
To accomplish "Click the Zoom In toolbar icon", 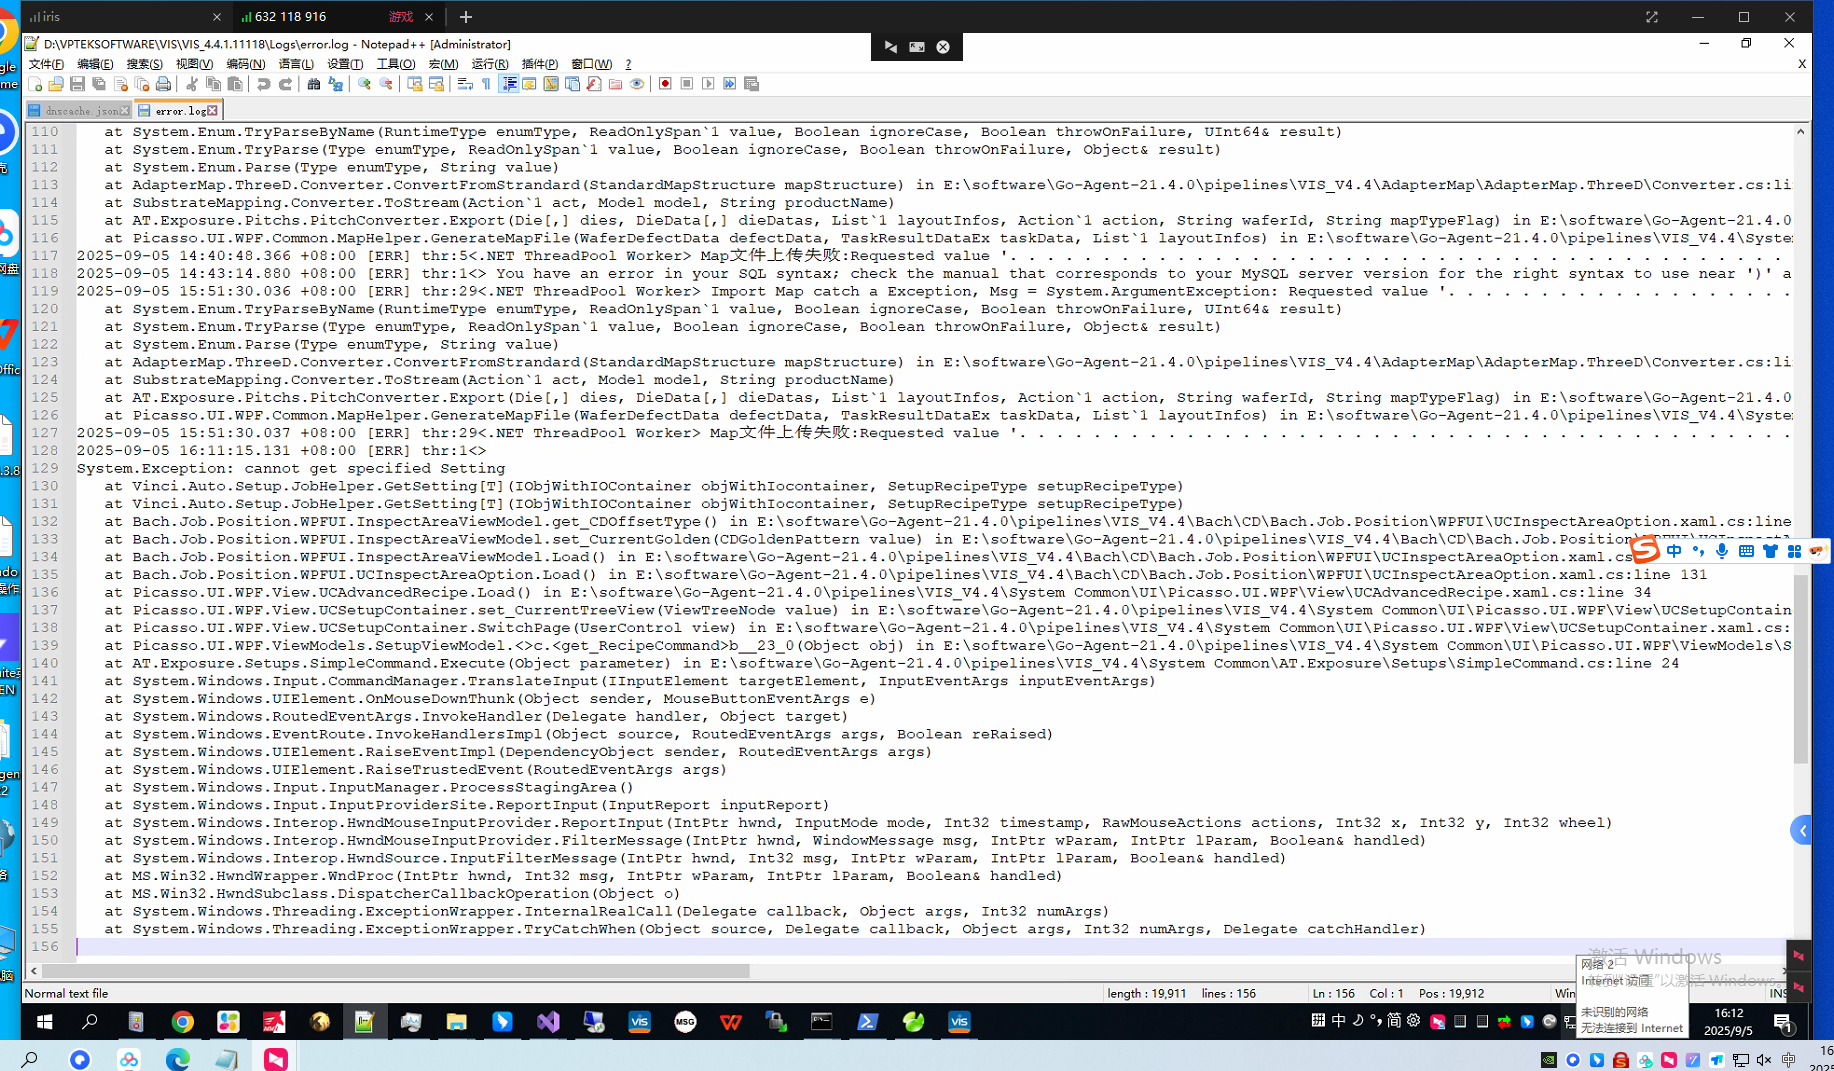I will coord(364,84).
